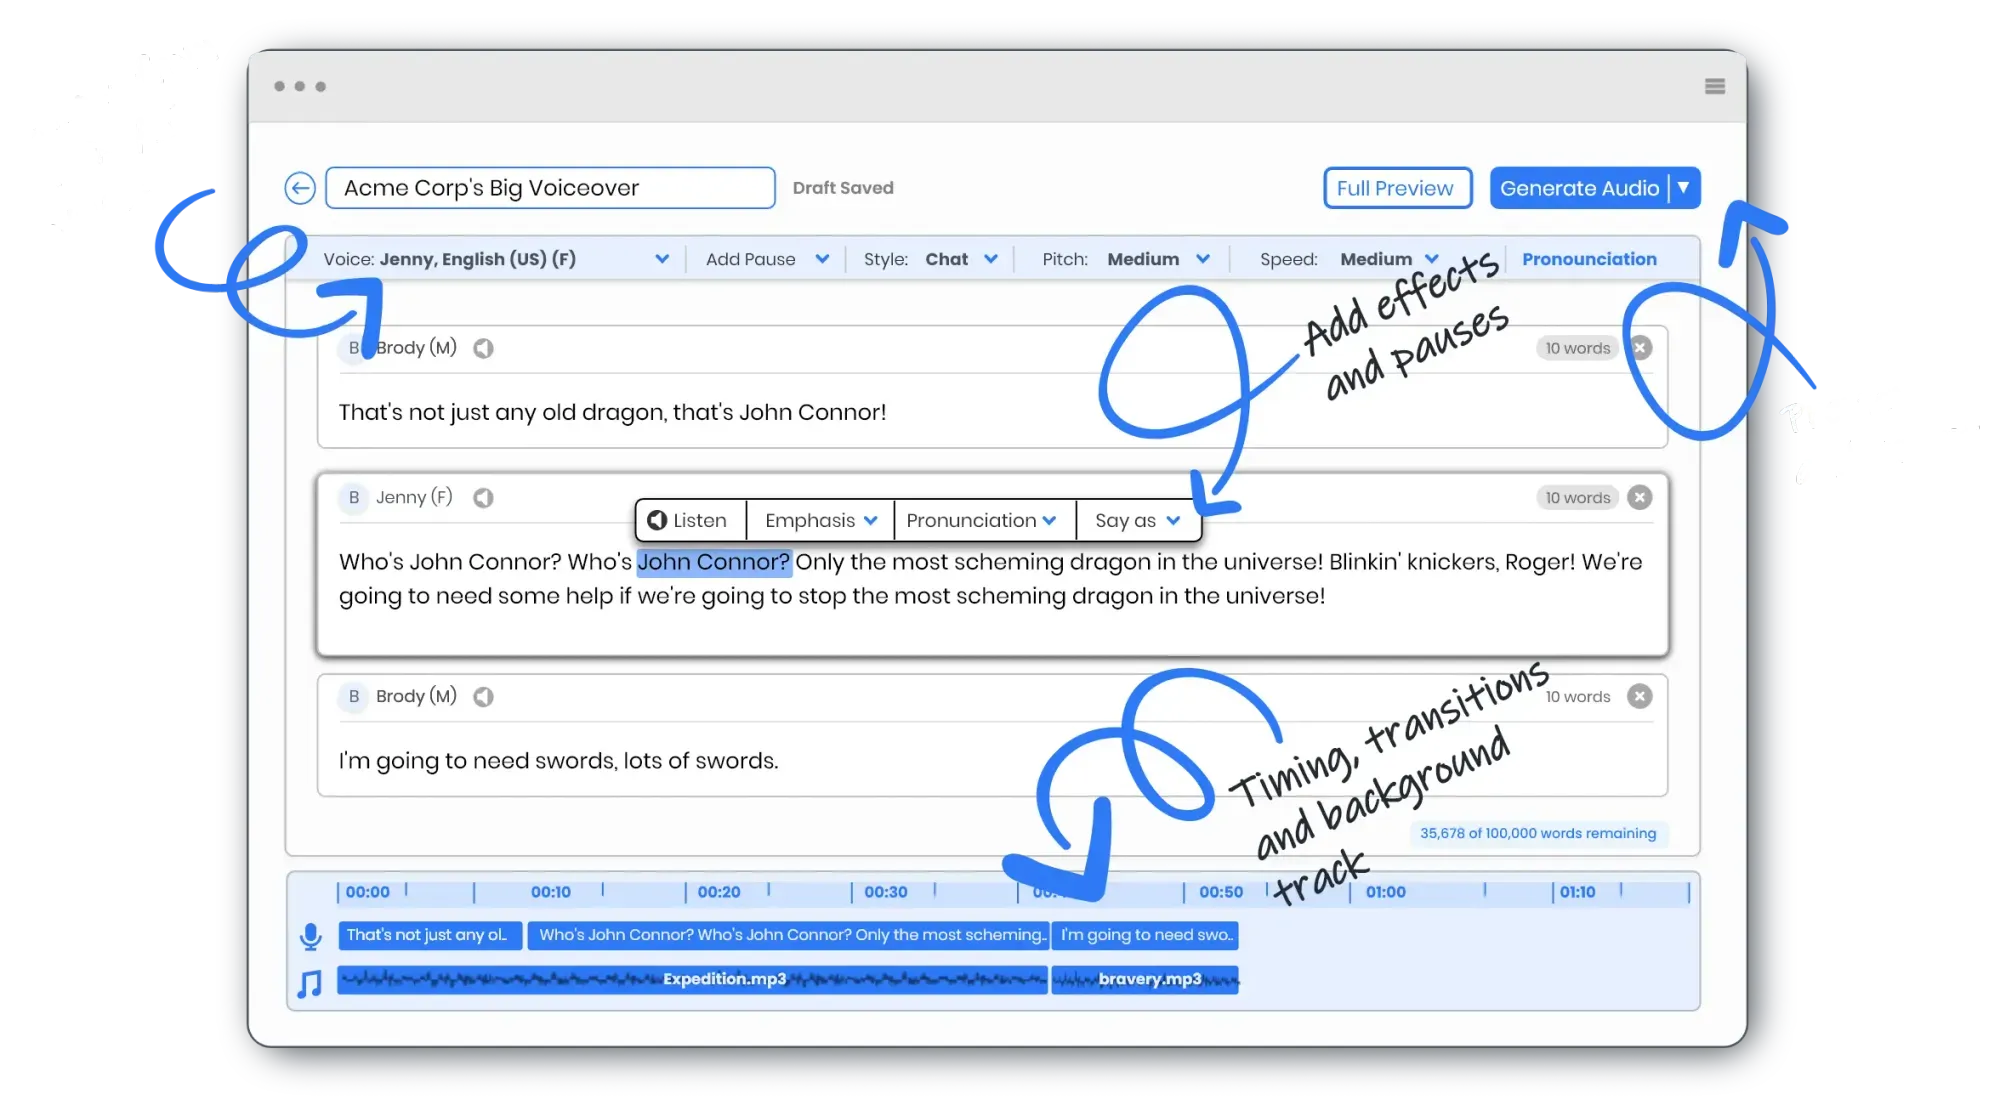Image resolution: width=2000 pixels, height=1105 pixels.
Task: Click the Generate Audio dropdown arrow
Action: (1683, 188)
